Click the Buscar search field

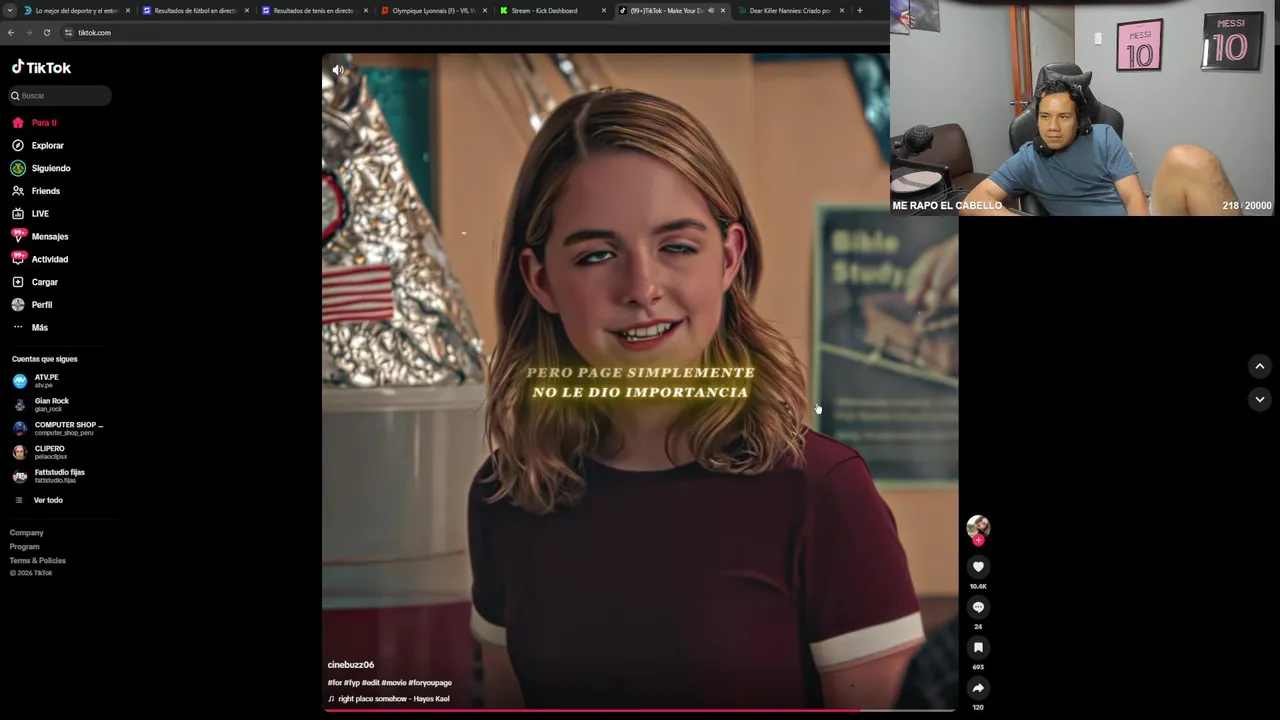point(60,96)
